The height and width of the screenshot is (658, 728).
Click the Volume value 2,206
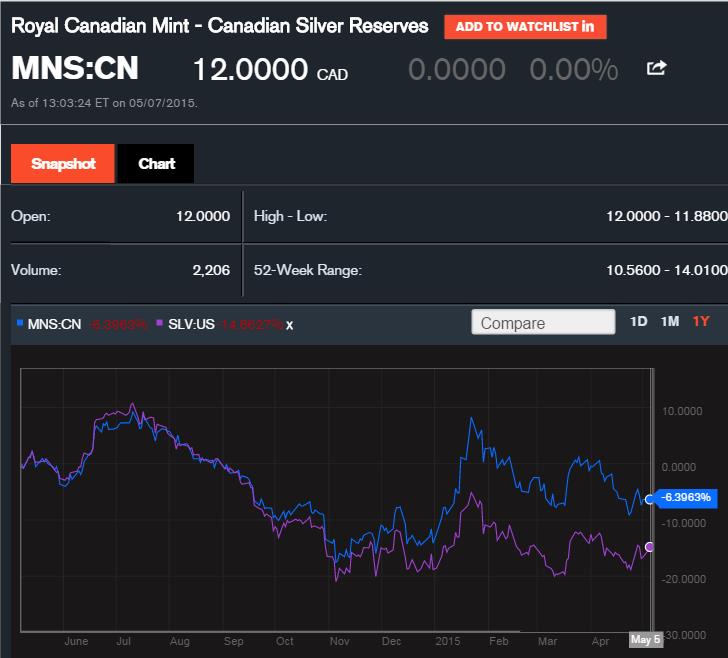(x=211, y=270)
